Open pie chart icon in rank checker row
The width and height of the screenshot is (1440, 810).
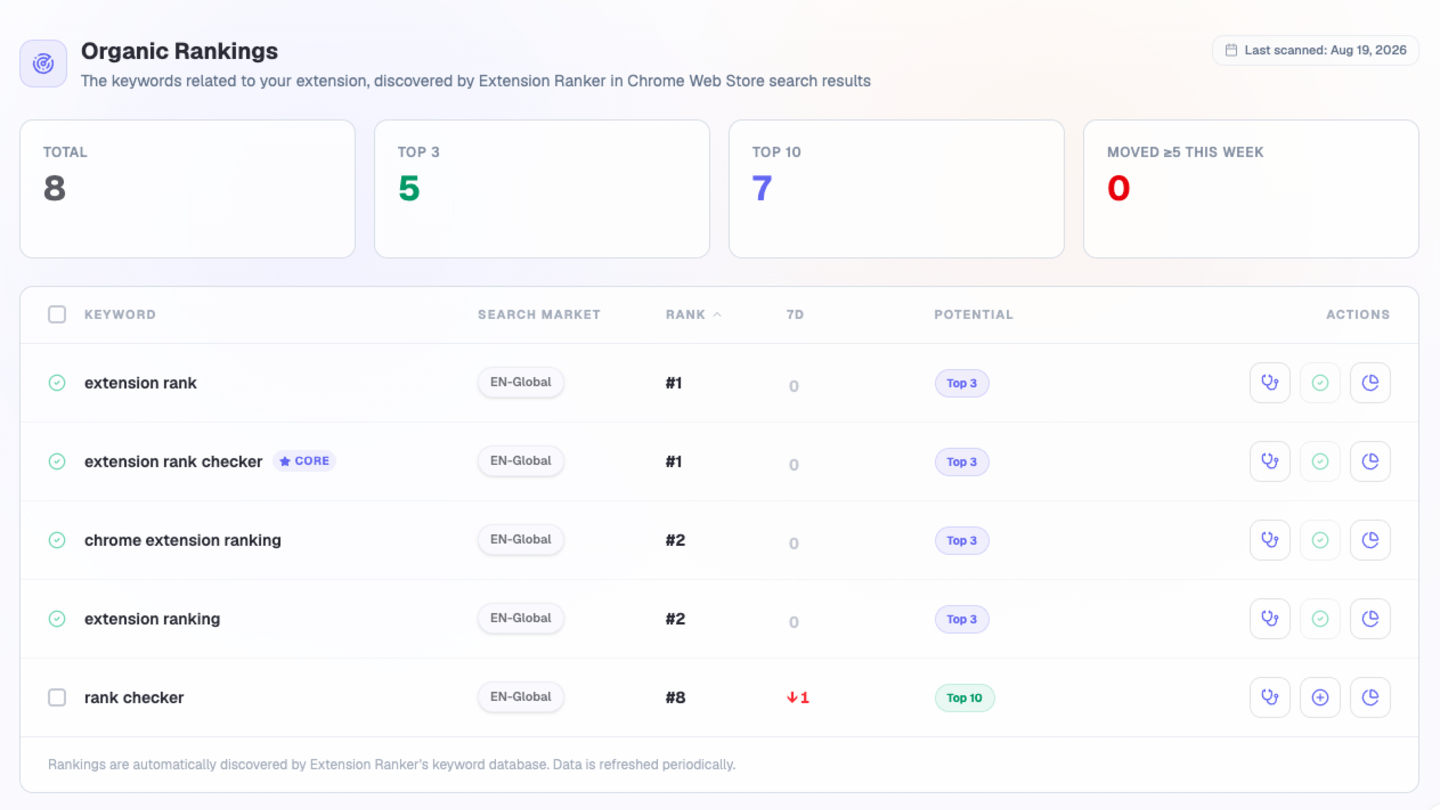pos(1370,698)
